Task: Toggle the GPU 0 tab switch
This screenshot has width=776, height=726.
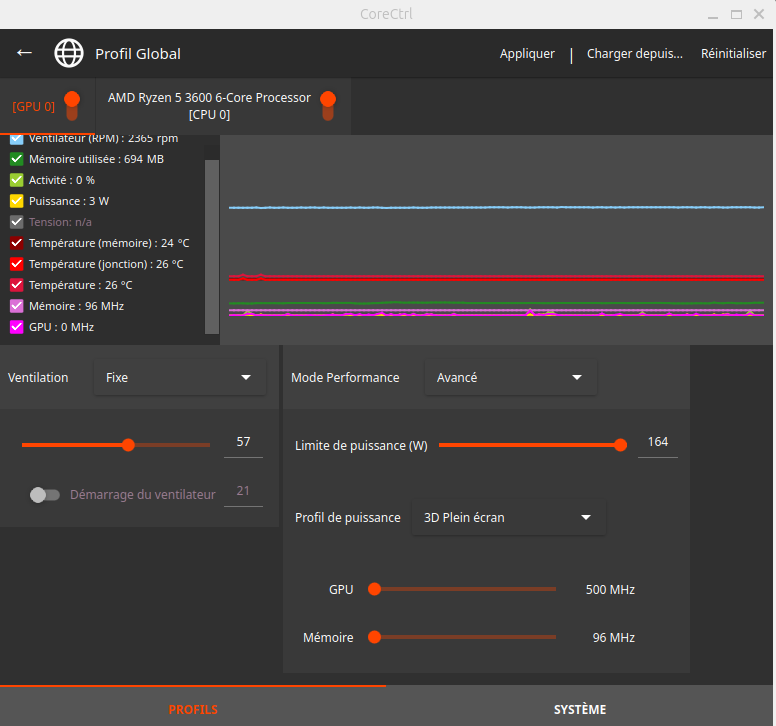Action: point(72,104)
